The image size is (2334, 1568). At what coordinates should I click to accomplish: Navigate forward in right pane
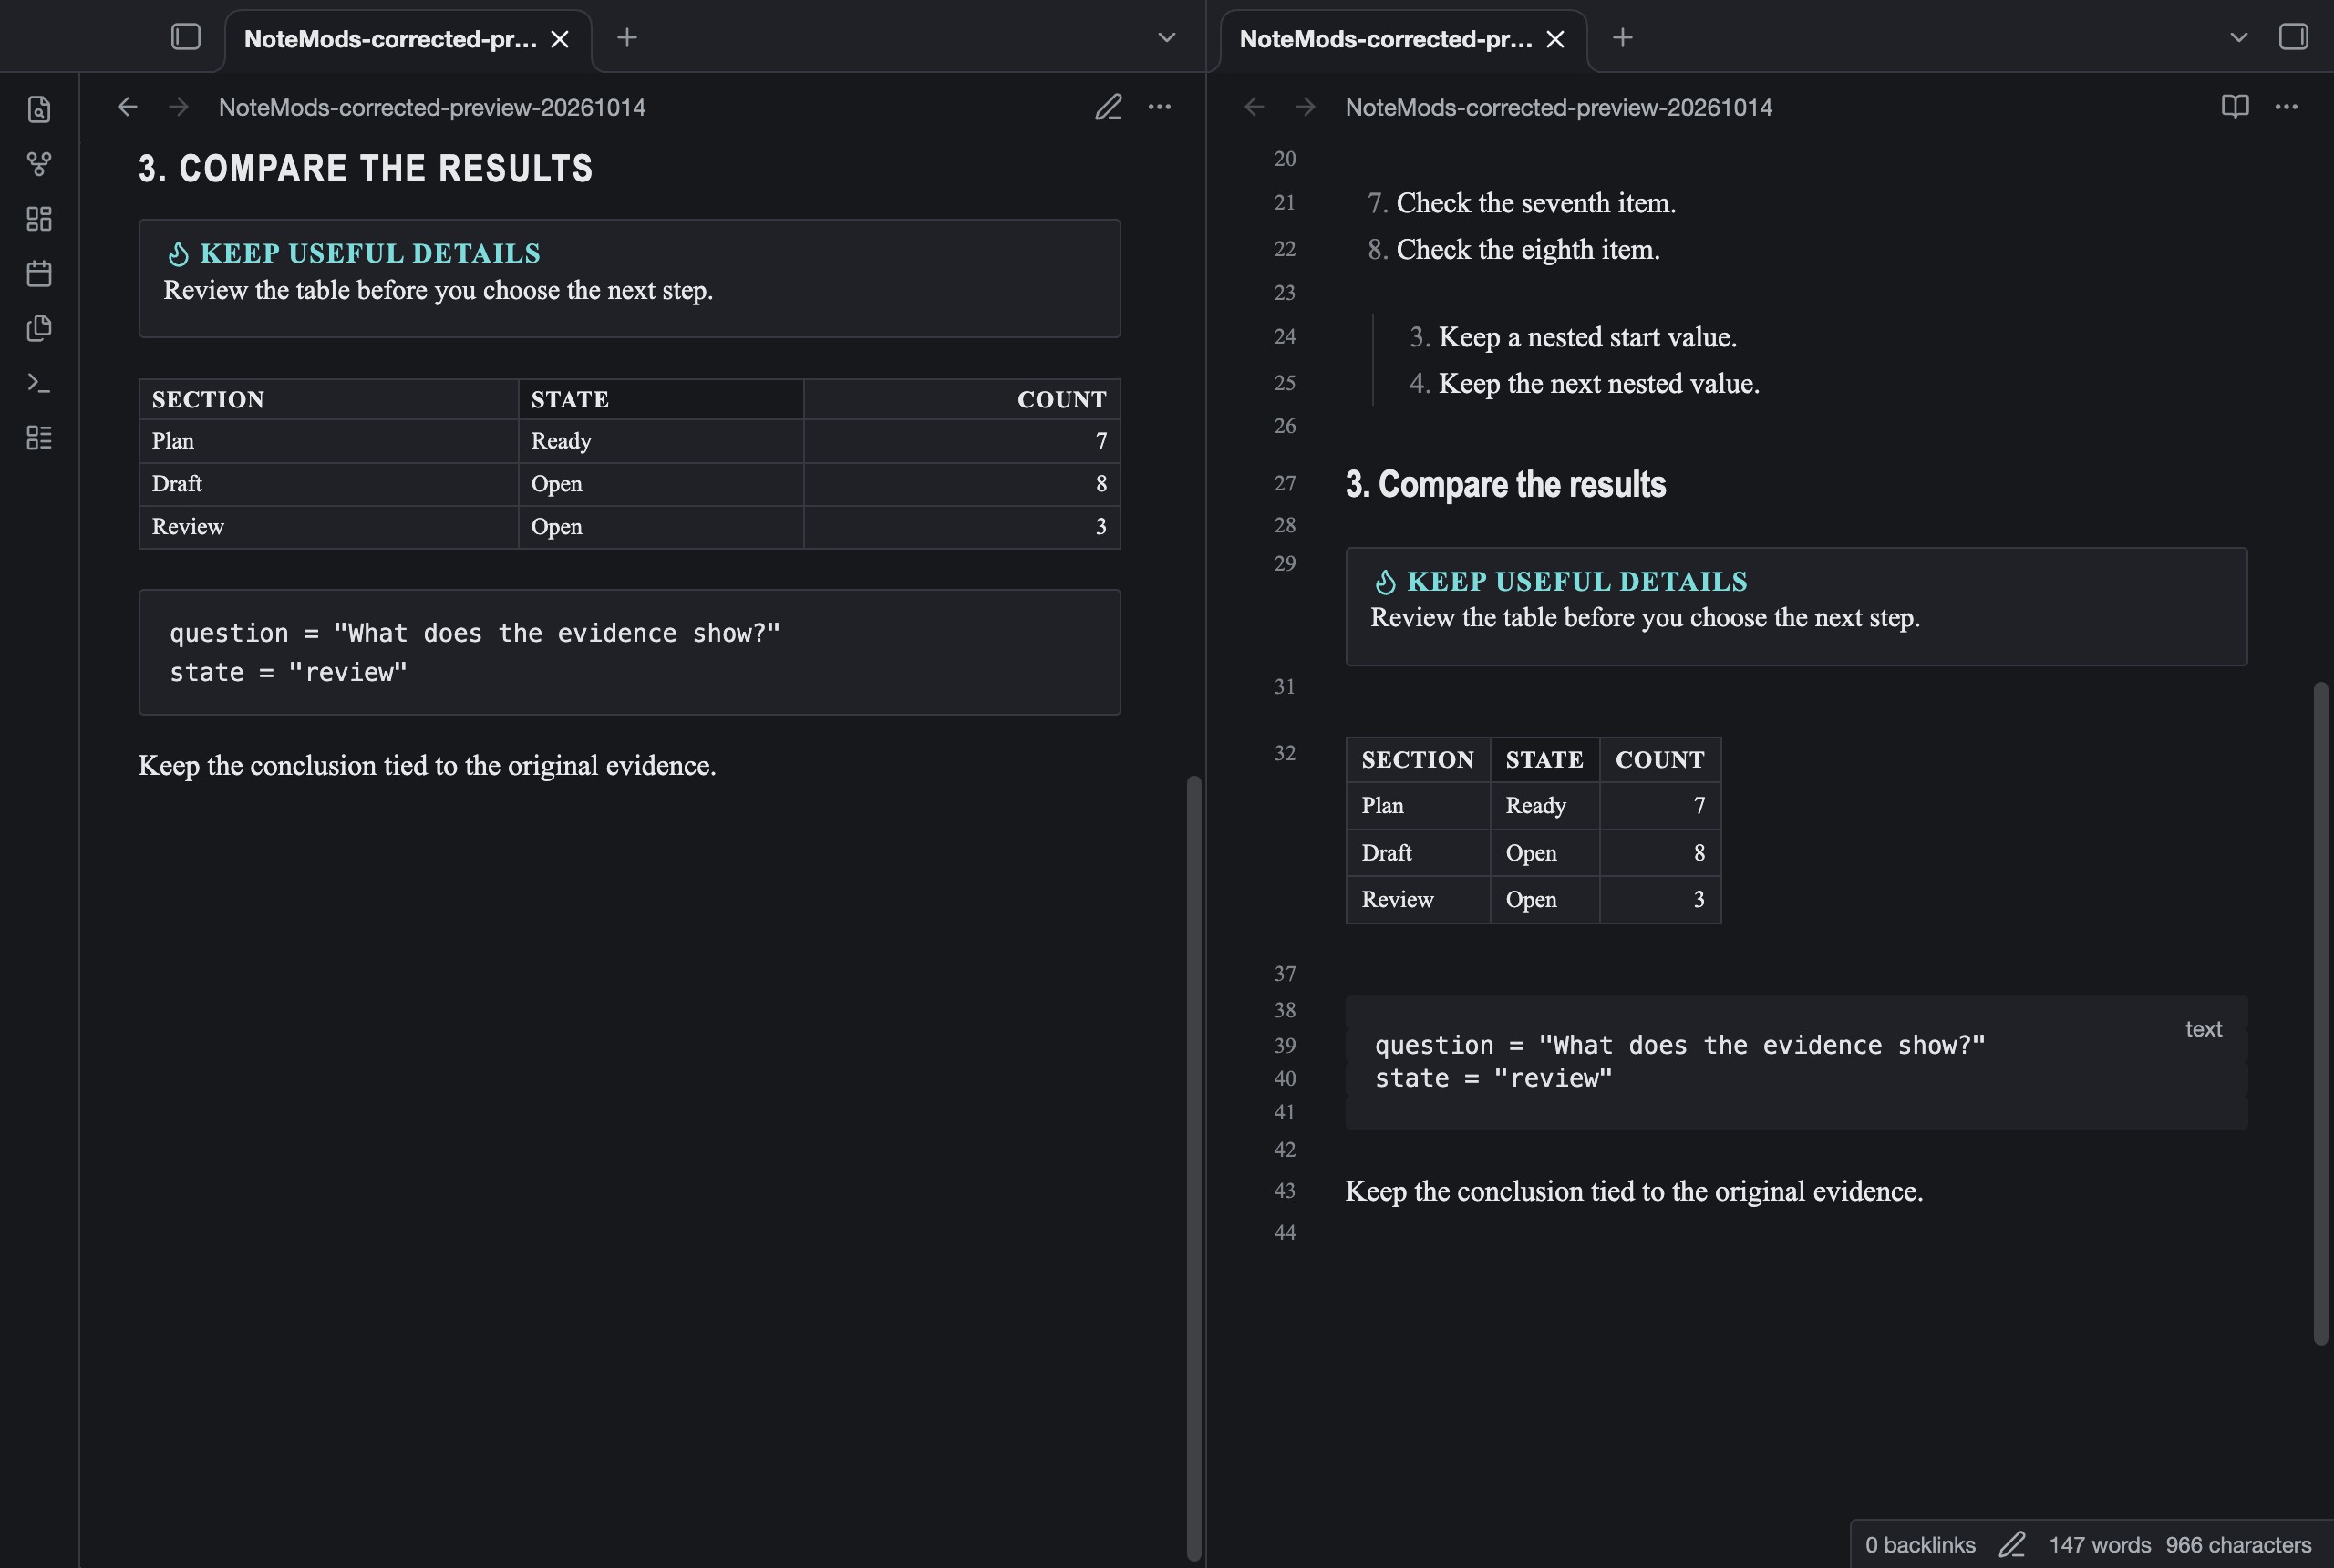pyautogui.click(x=1305, y=107)
